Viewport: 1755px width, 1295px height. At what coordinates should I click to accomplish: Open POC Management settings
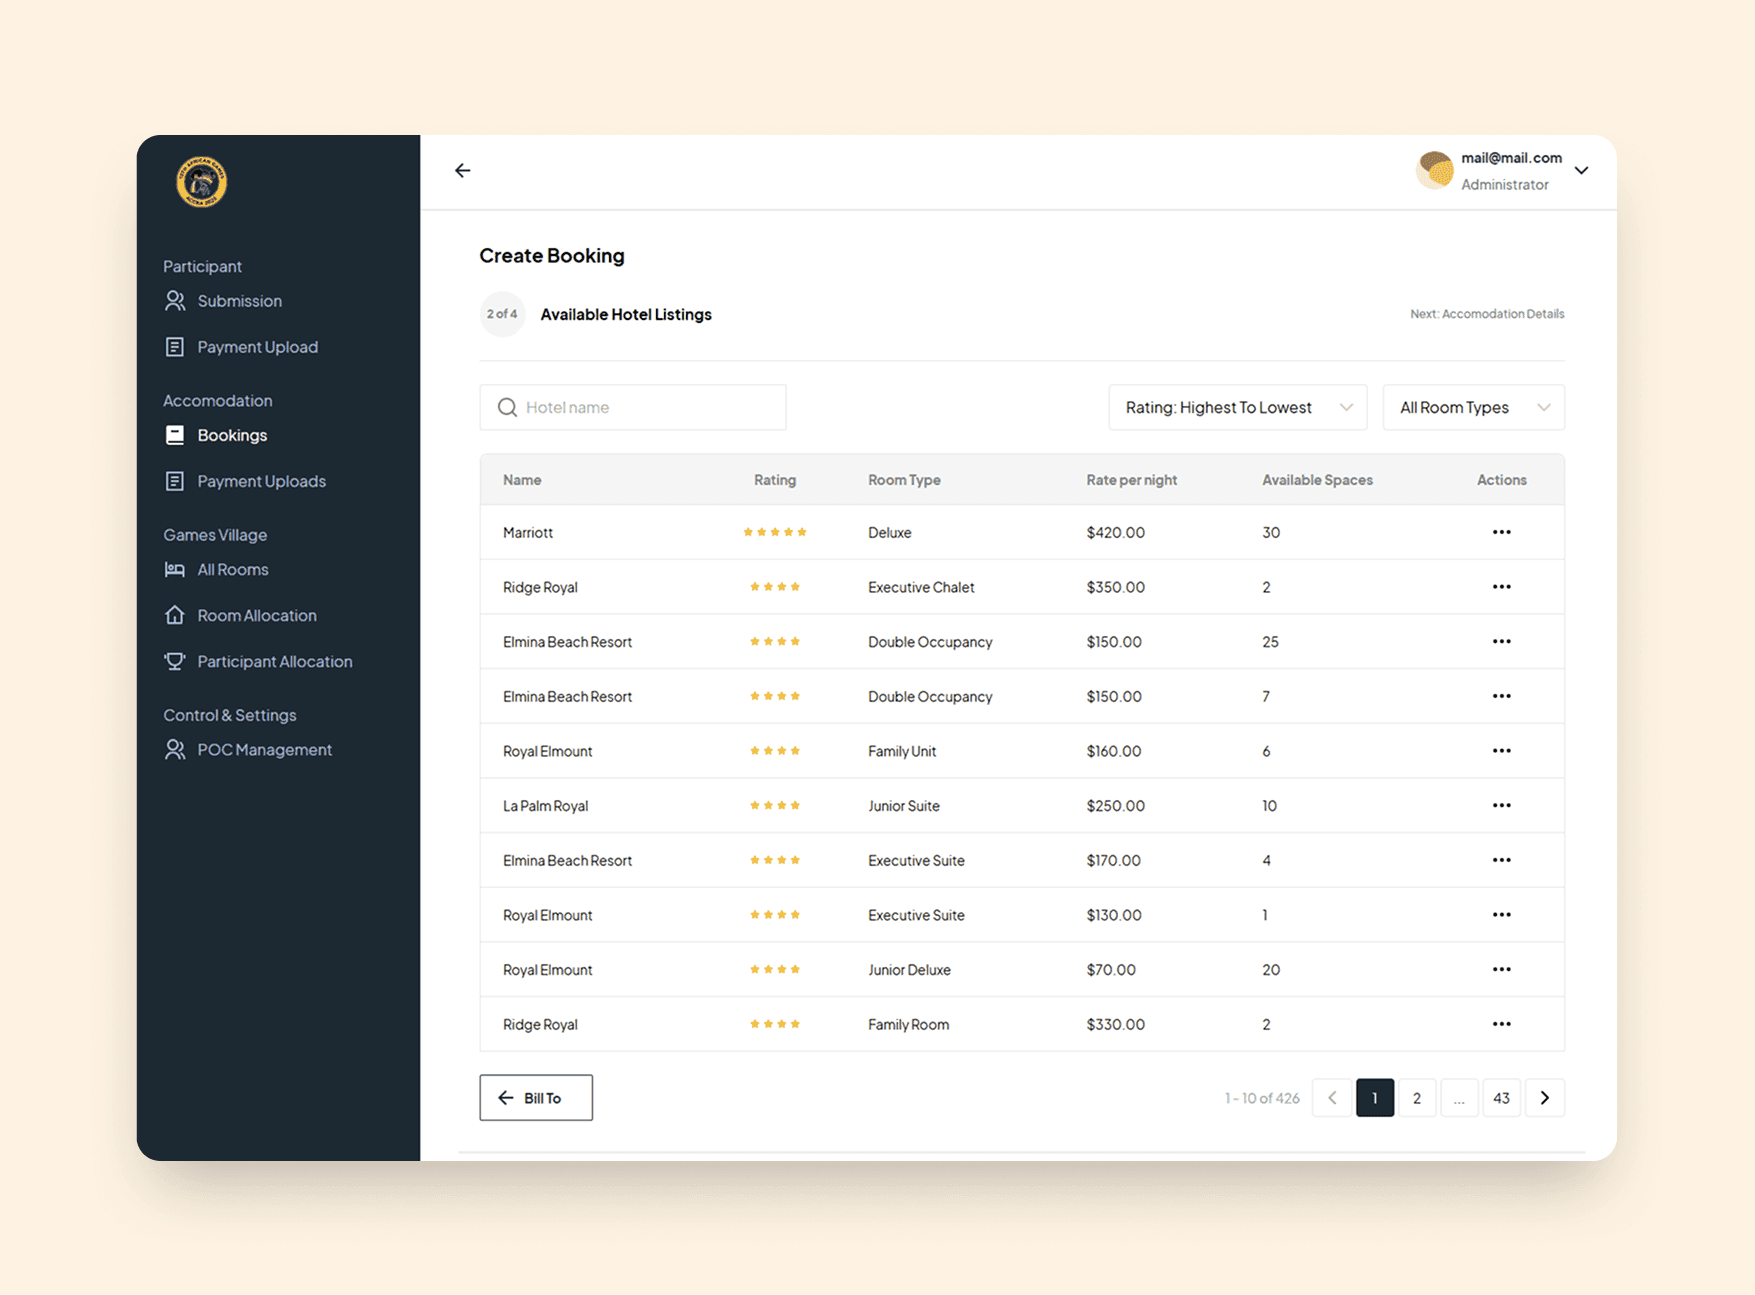(264, 749)
